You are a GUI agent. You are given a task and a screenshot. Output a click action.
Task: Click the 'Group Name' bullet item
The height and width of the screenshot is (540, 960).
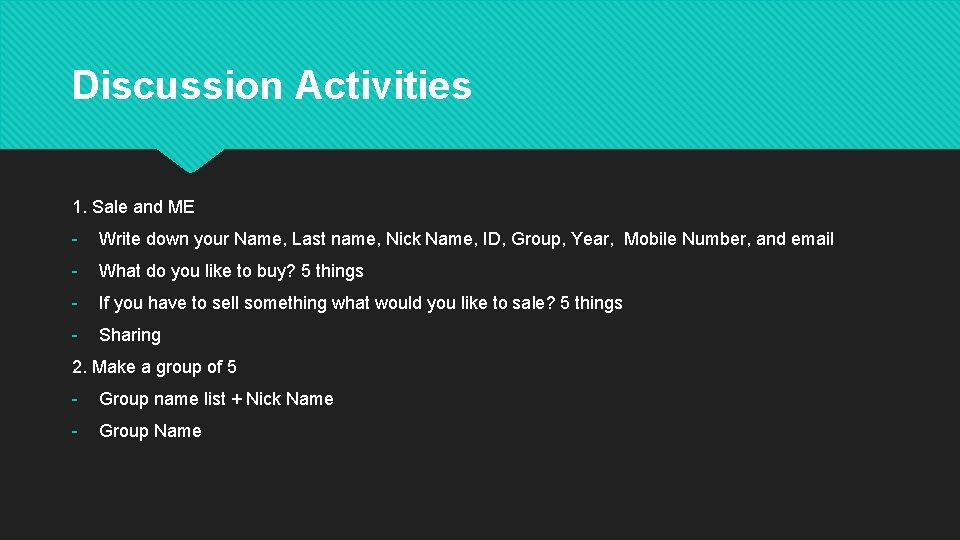[150, 431]
